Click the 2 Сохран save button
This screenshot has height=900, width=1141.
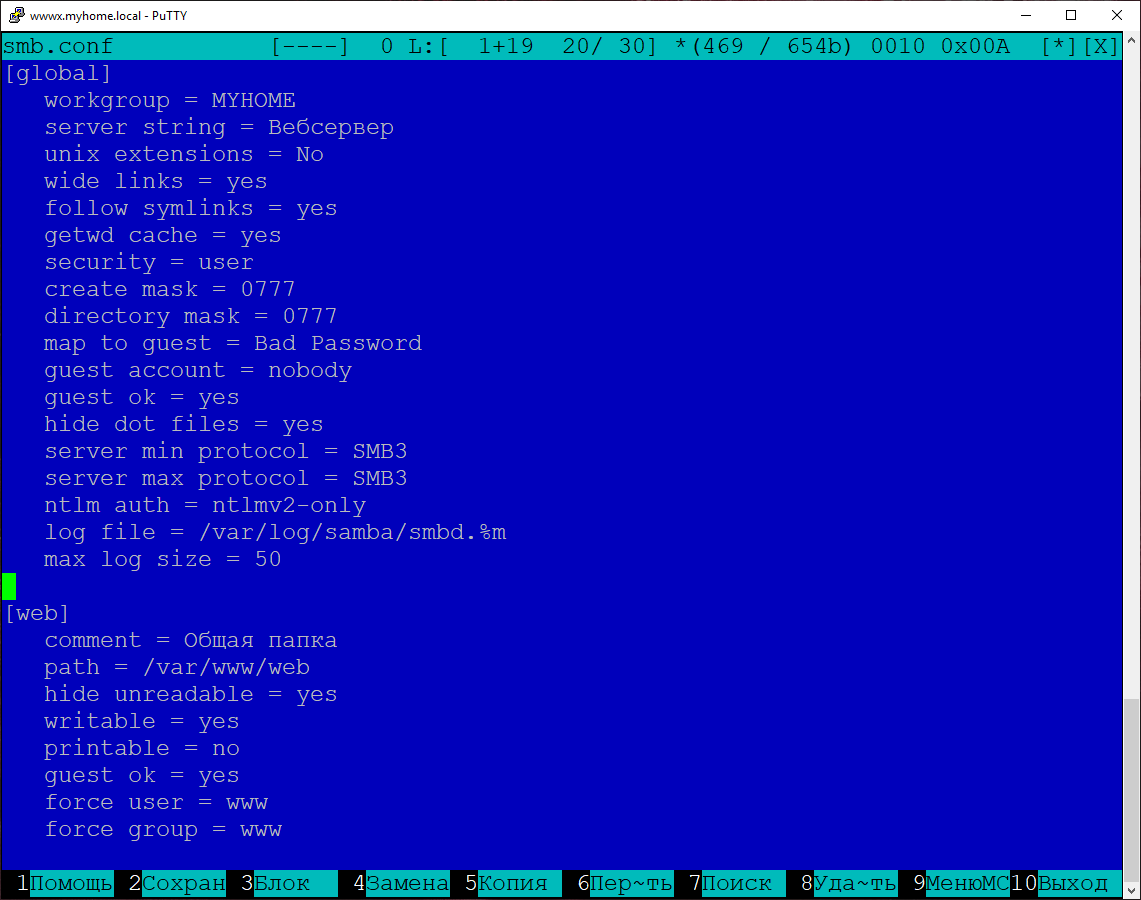point(177,883)
